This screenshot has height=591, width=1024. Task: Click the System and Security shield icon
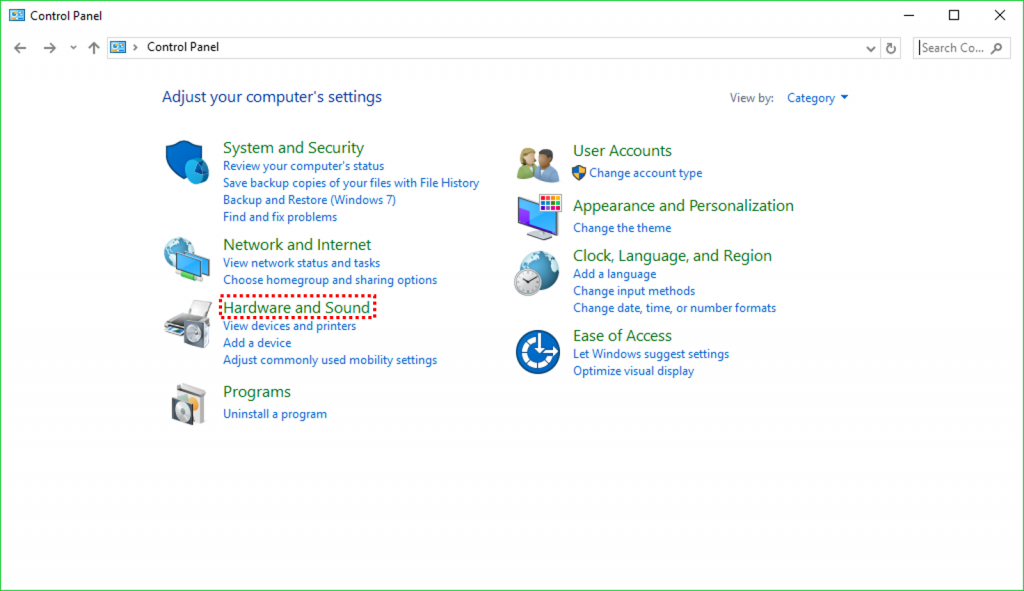tap(187, 162)
